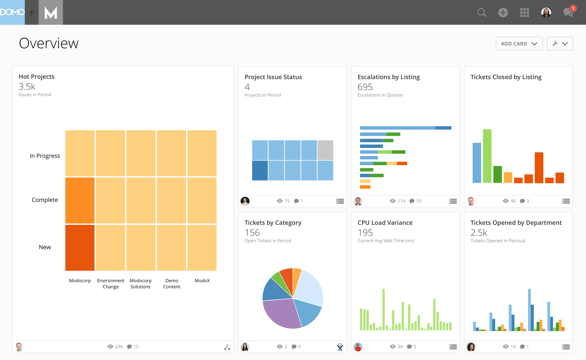Open Tickets Opened by Department card title
586x360 pixels.
pos(516,223)
